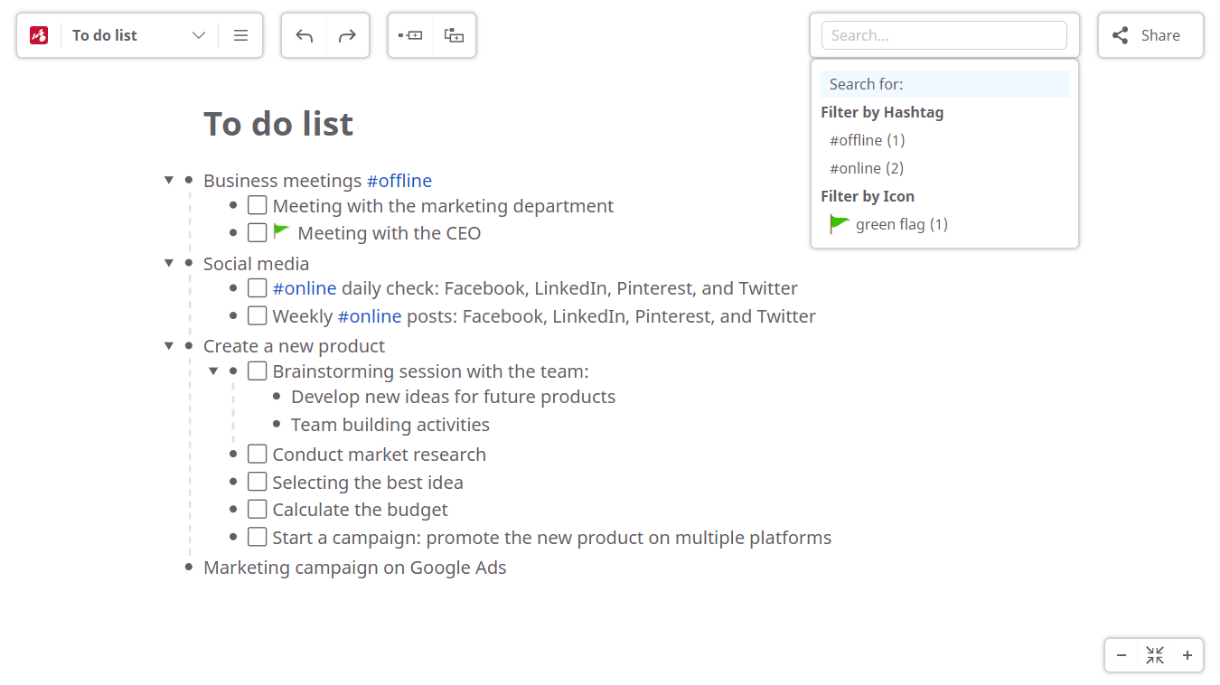The height and width of the screenshot is (685, 1220).
Task: Filter by the #offline hashtag
Action: click(x=866, y=140)
